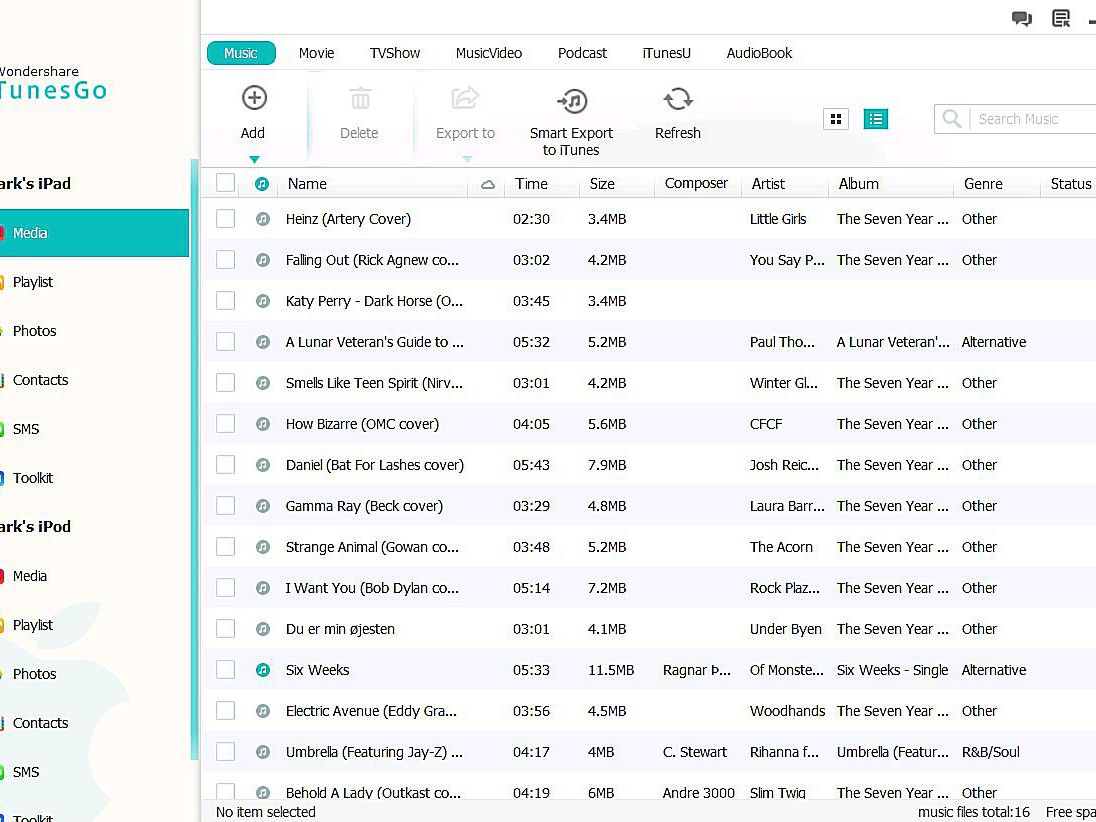This screenshot has width=1096, height=822.
Task: Sort by the Composer column header
Action: click(696, 183)
